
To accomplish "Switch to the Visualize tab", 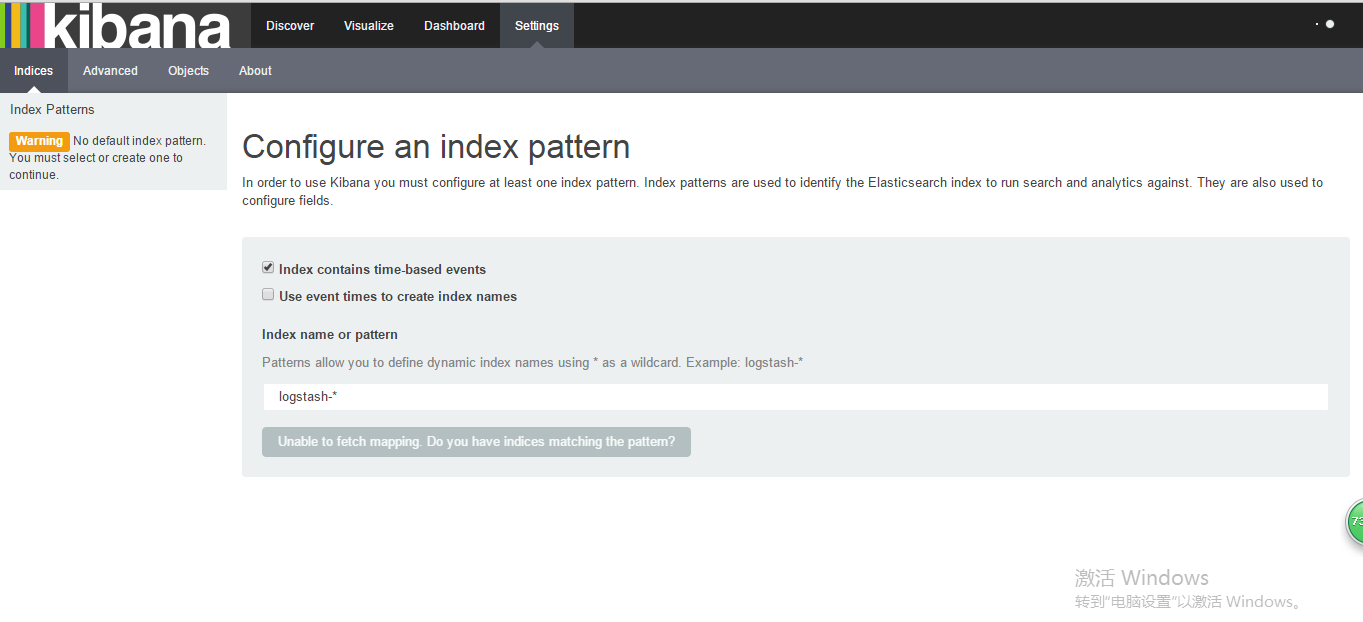I will coord(368,25).
